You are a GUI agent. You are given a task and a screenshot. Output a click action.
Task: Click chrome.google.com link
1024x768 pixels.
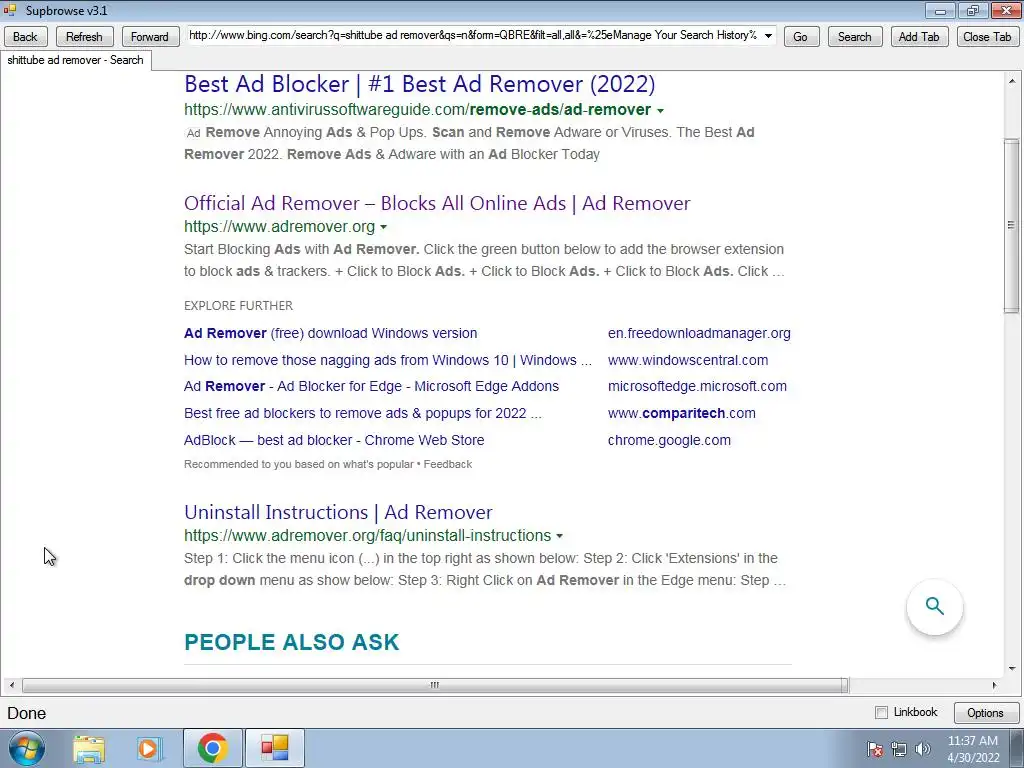669,440
